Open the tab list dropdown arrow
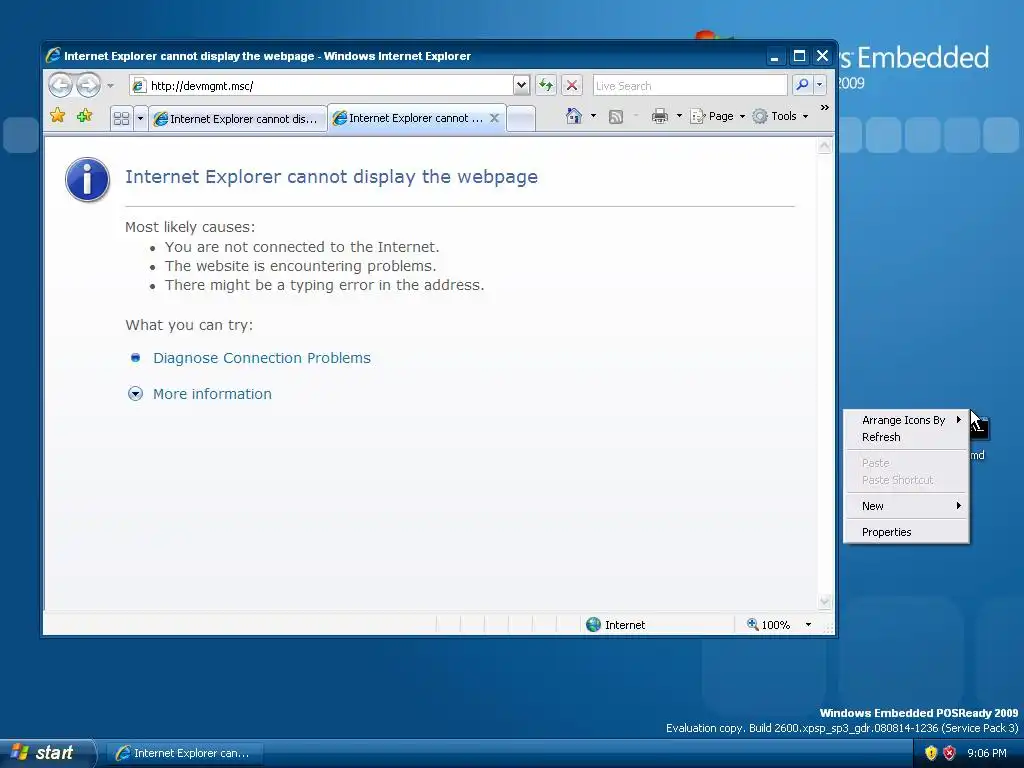The width and height of the screenshot is (1024, 768). pos(140,118)
